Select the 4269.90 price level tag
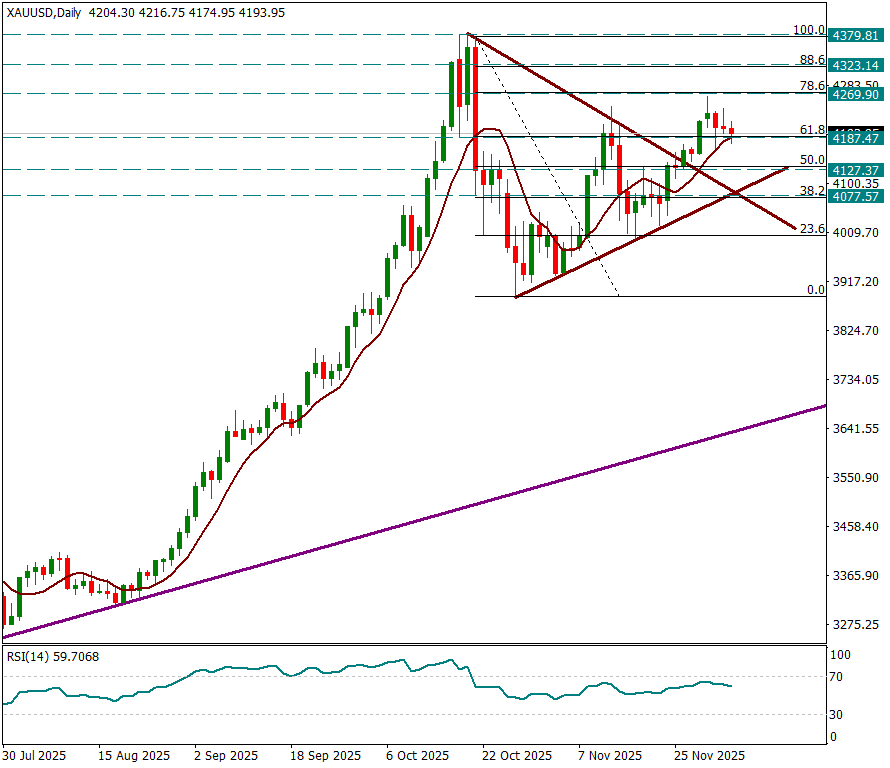The height and width of the screenshot is (768, 890). 855,94
